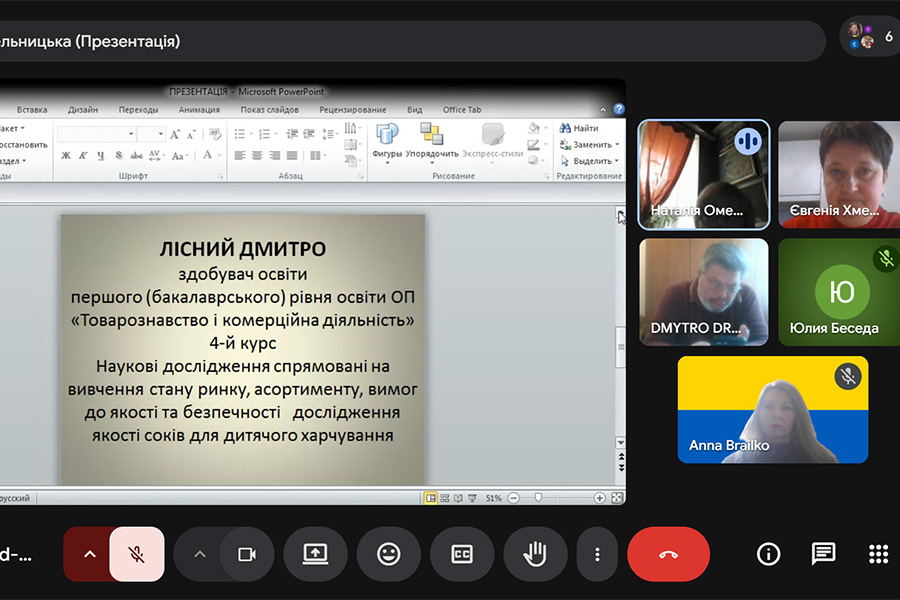900x600 pixels.
Task: Open the Анимация ribbon tab
Action: click(199, 110)
